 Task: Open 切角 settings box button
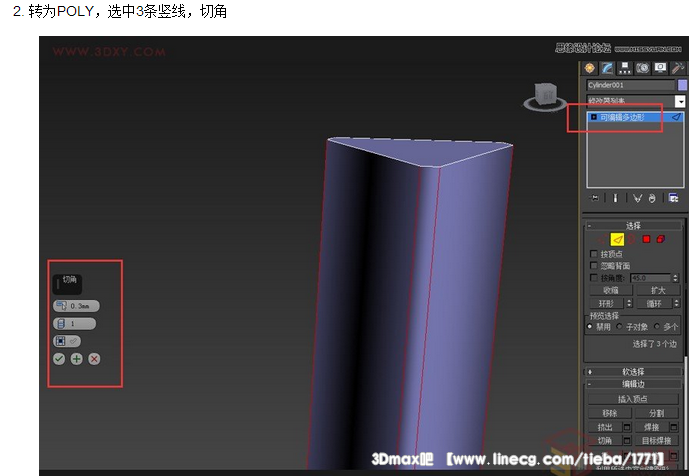pyautogui.click(x=627, y=441)
